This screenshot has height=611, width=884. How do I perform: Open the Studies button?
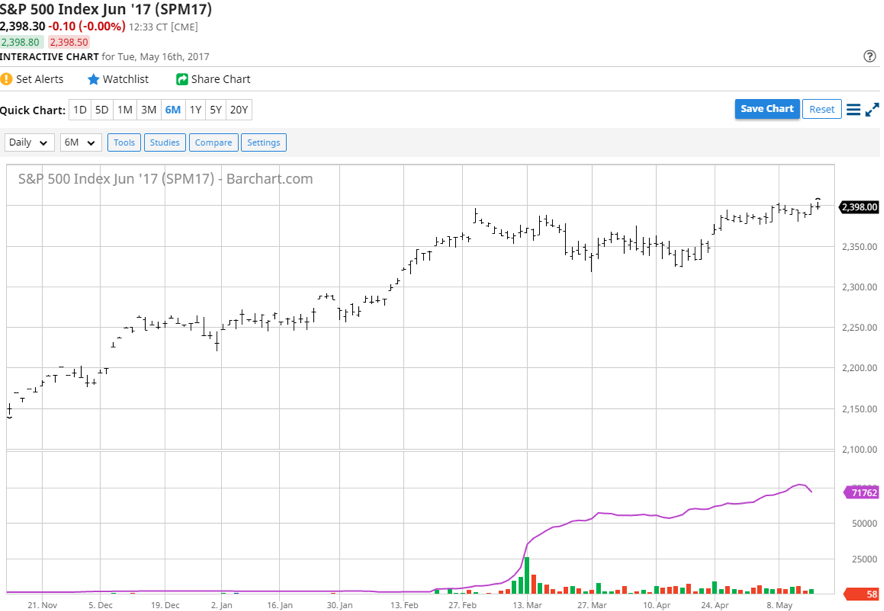[165, 143]
